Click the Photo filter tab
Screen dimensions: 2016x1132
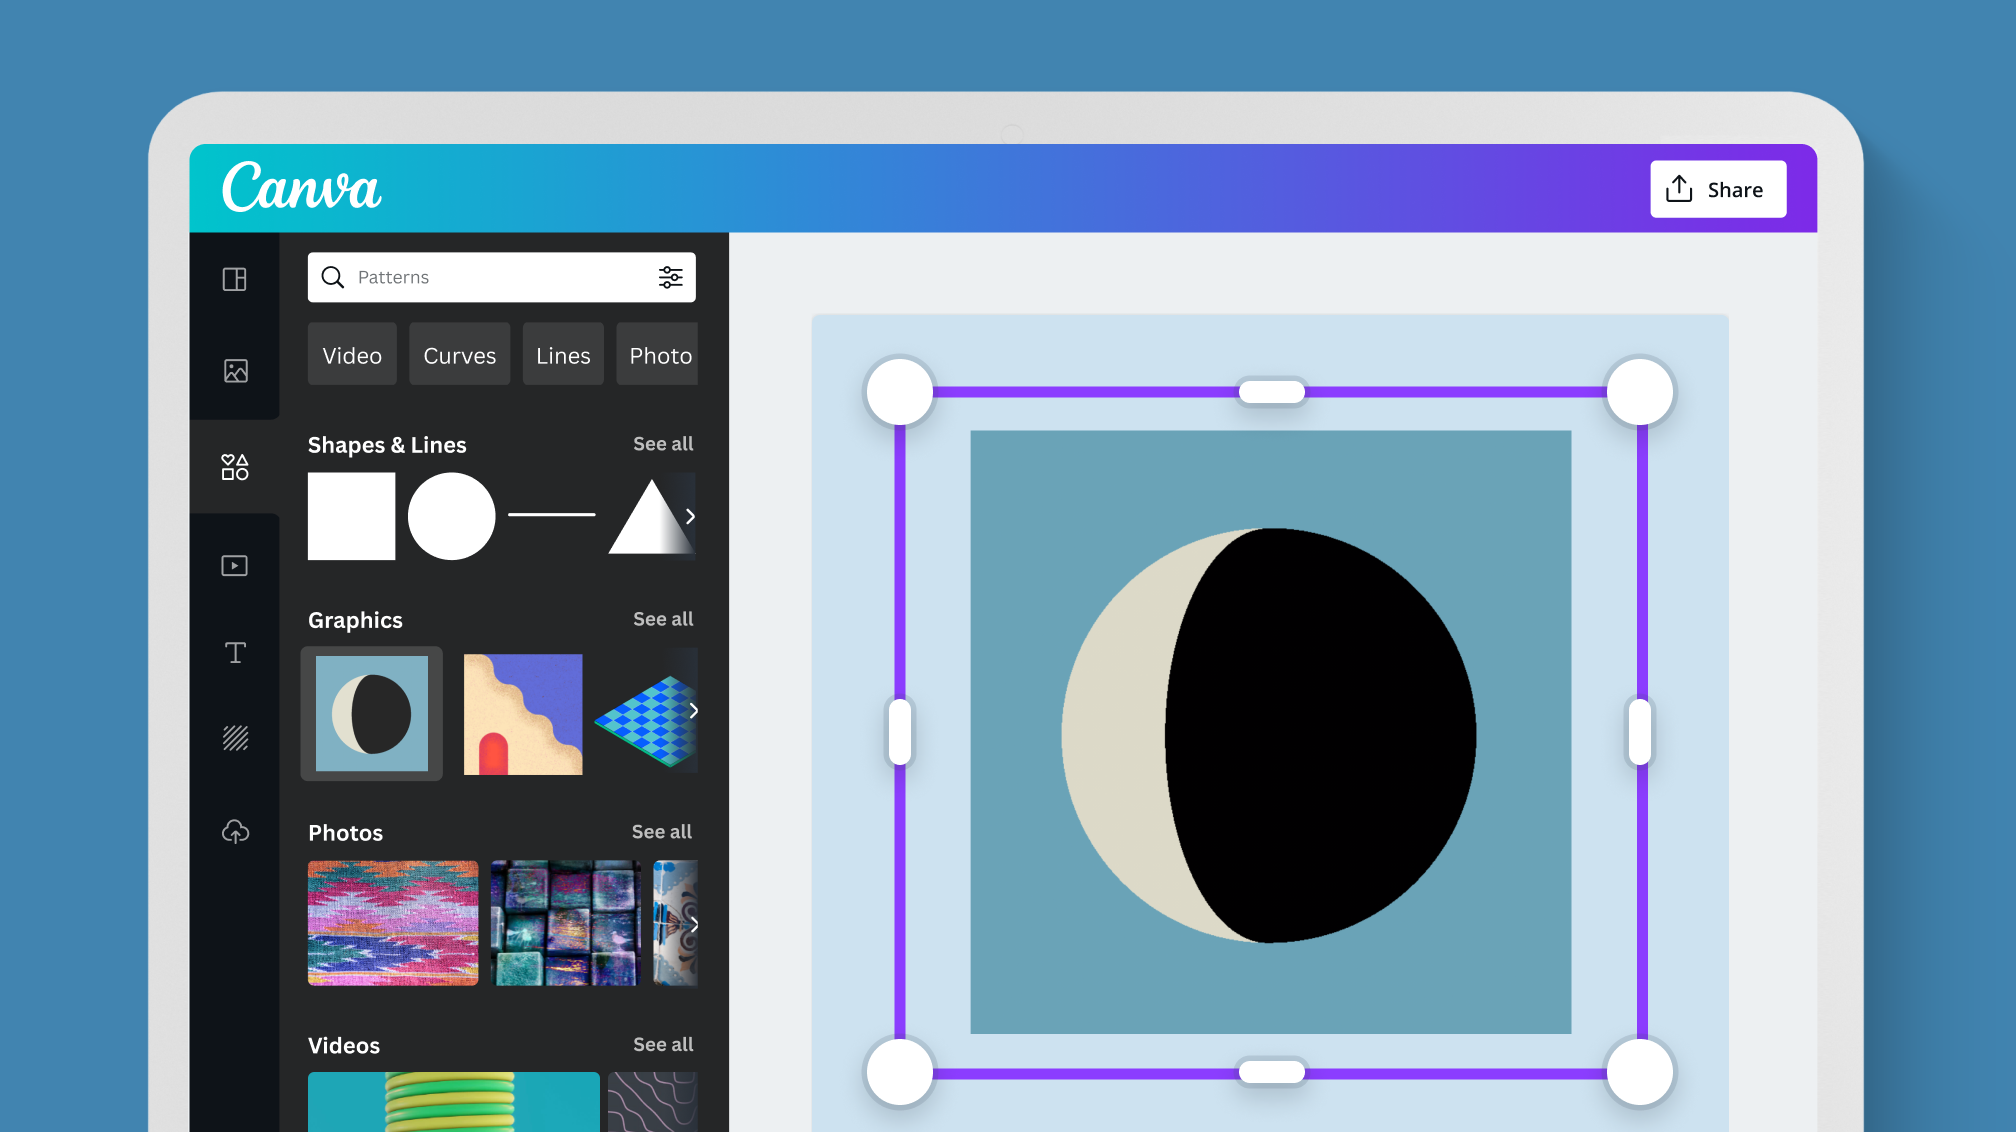point(660,354)
